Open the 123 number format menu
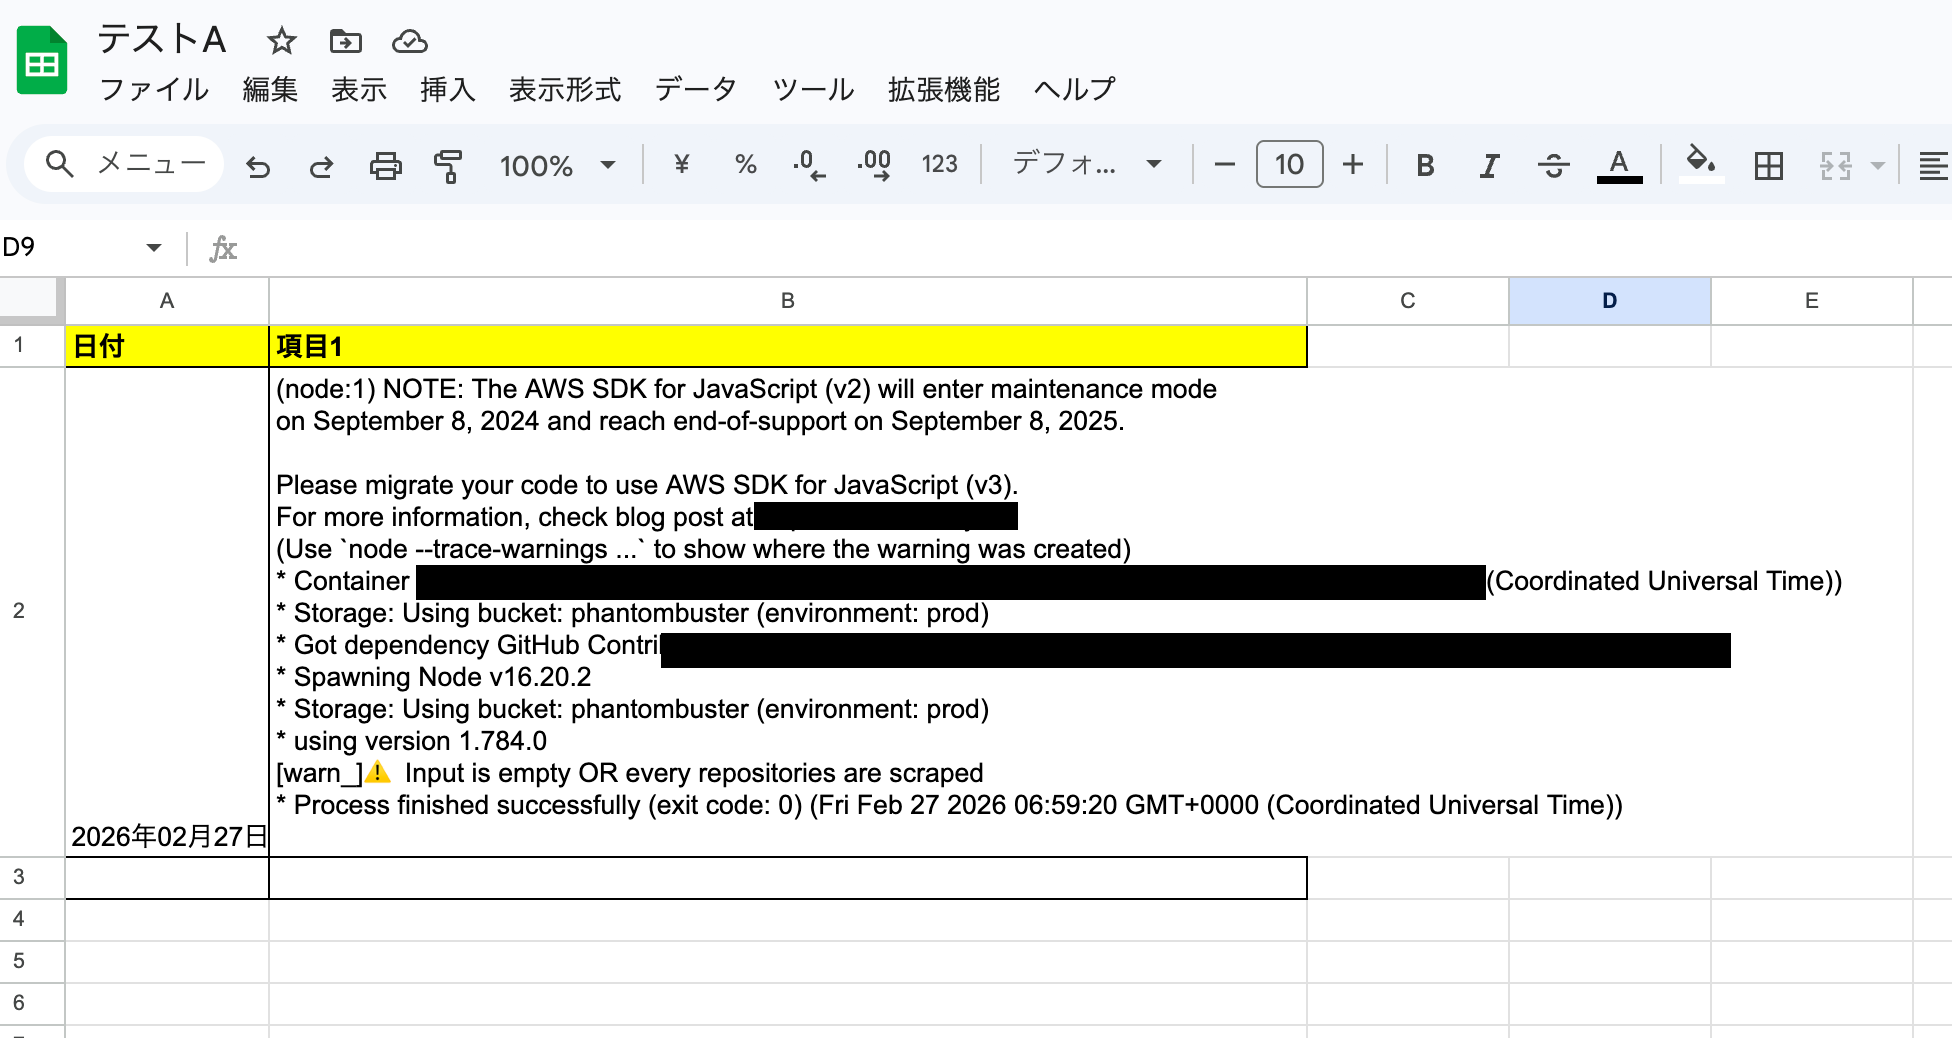1952x1038 pixels. pyautogui.click(x=939, y=164)
